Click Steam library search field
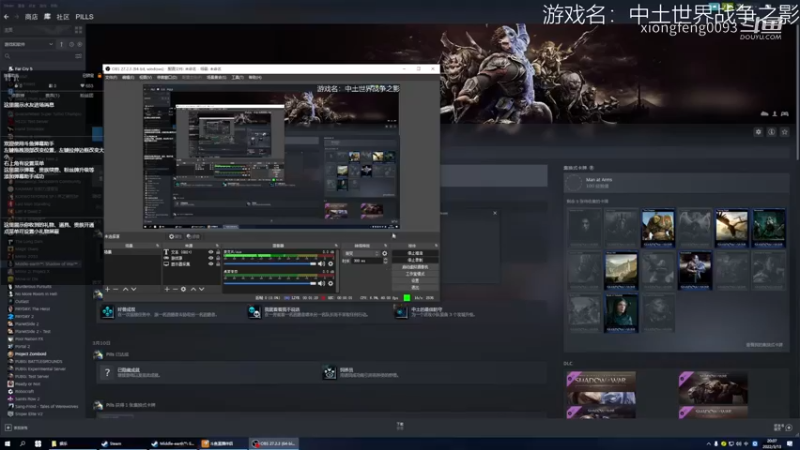Viewport: 800px width, 450px height. tap(41, 56)
